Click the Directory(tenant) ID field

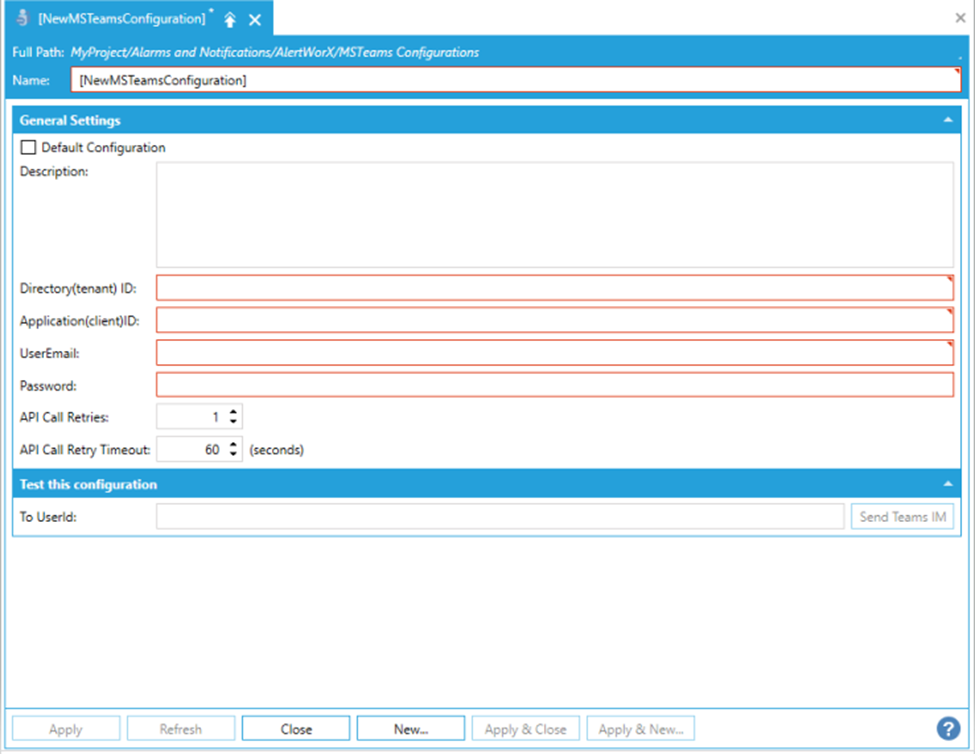pyautogui.click(x=554, y=288)
